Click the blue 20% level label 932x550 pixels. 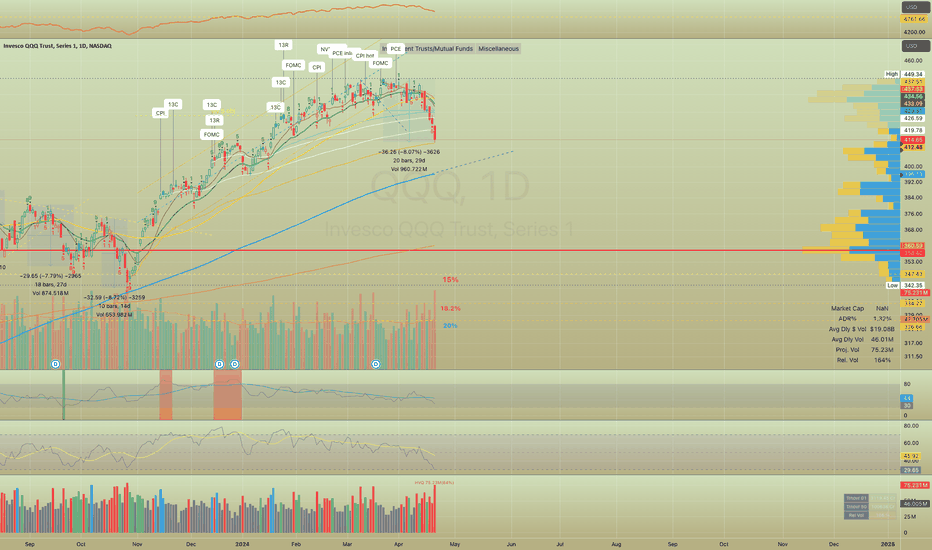click(450, 326)
